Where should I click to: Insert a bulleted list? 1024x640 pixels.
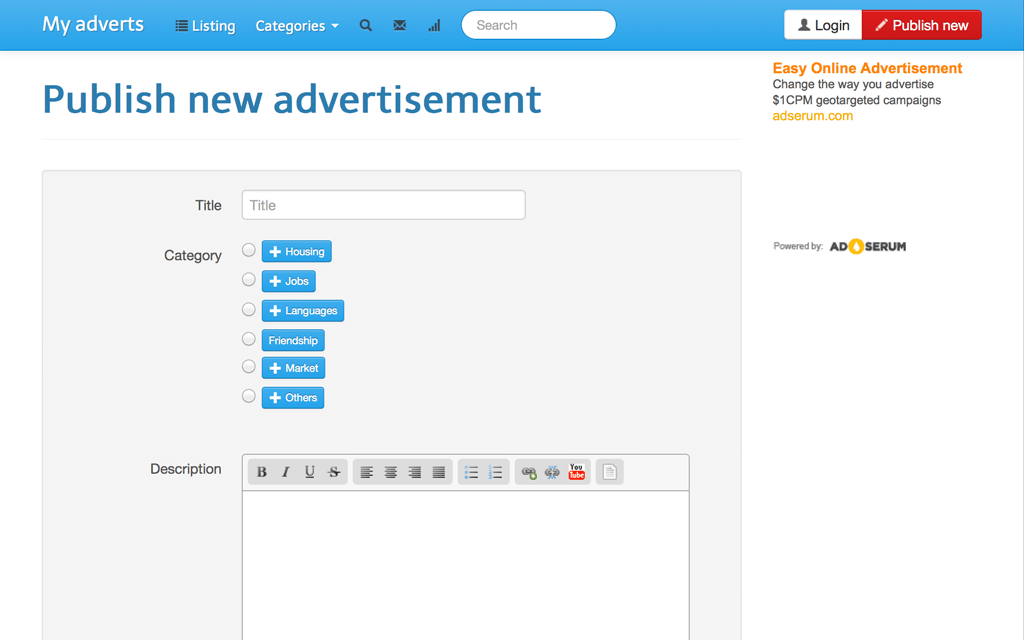pos(471,472)
